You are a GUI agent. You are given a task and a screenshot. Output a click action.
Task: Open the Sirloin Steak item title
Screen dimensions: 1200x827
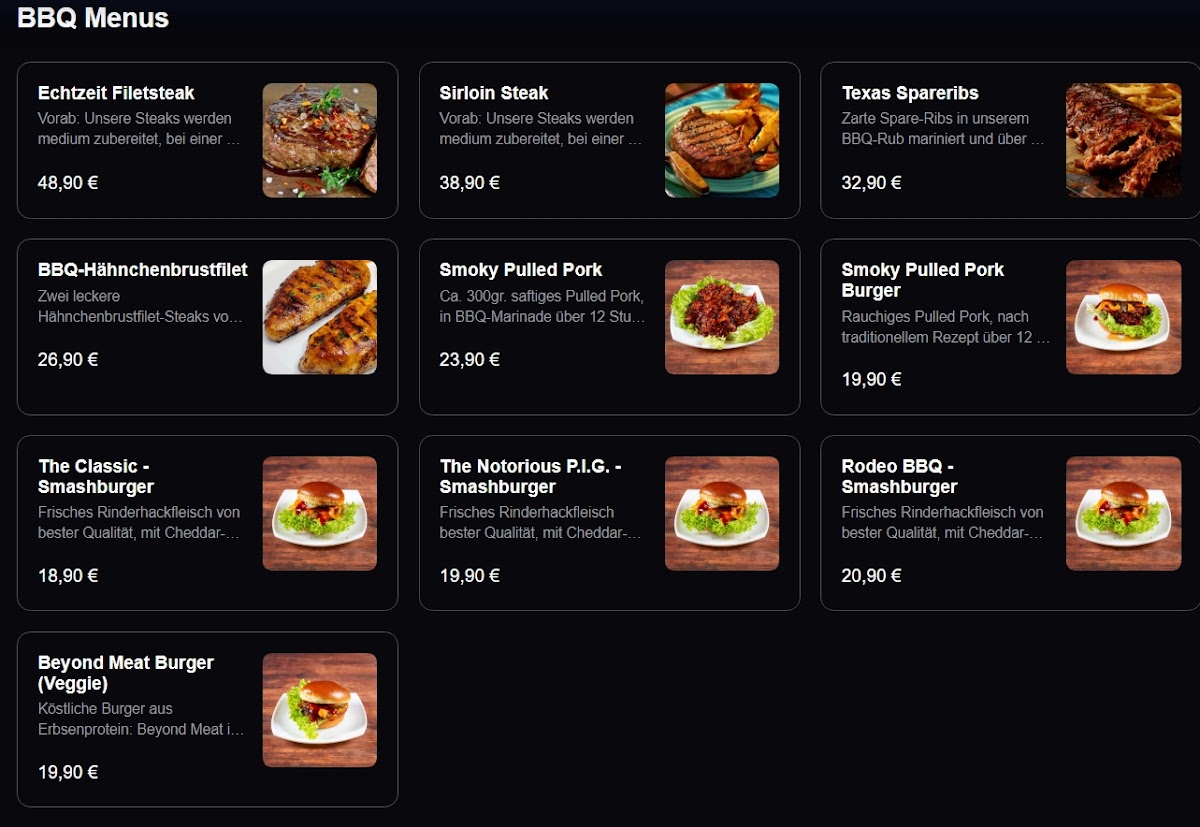pyautogui.click(x=494, y=93)
